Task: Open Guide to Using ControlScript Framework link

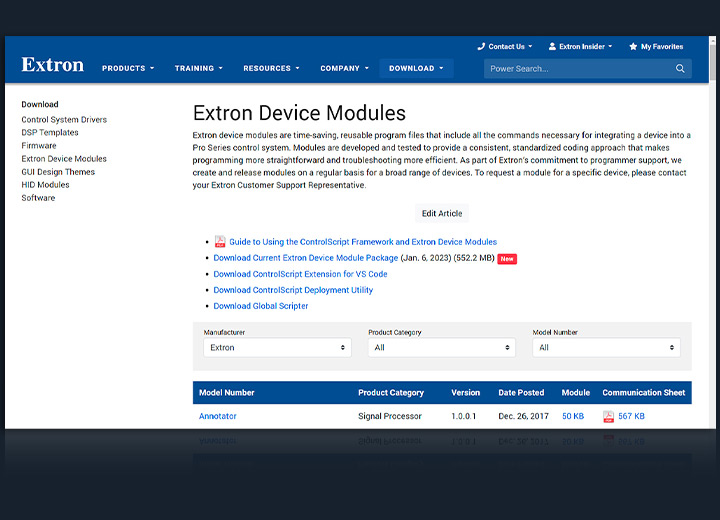Action: tap(363, 242)
